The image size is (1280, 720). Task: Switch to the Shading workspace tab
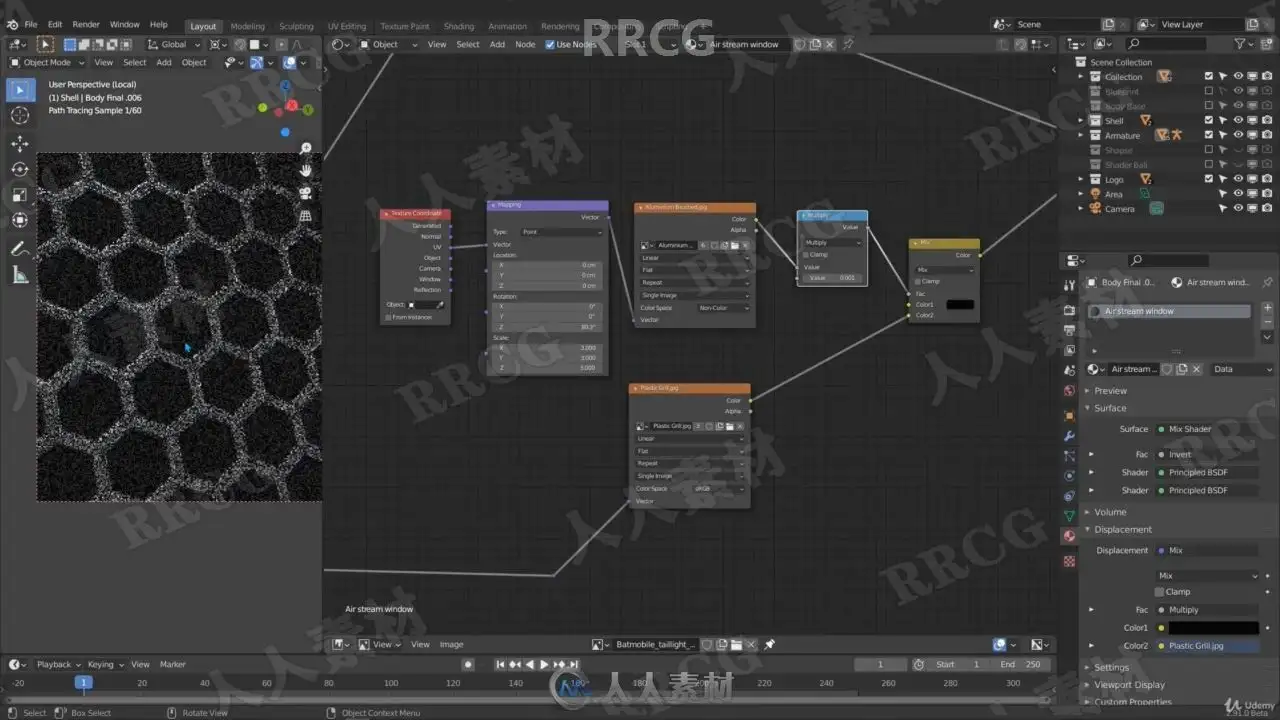[459, 26]
